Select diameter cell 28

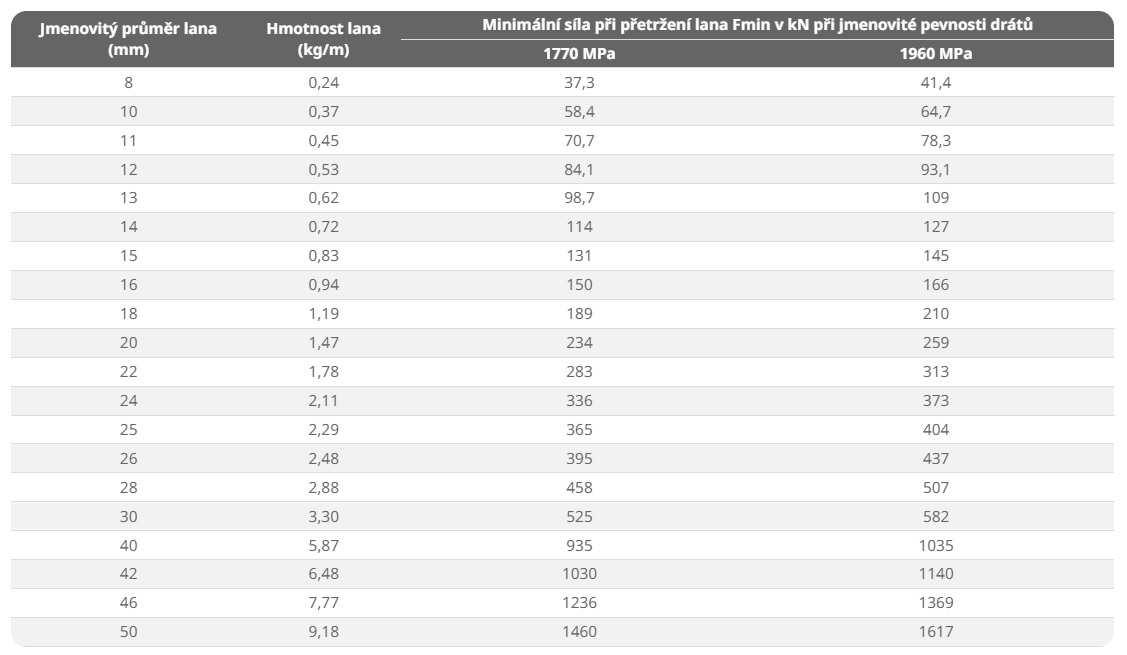click(129, 487)
